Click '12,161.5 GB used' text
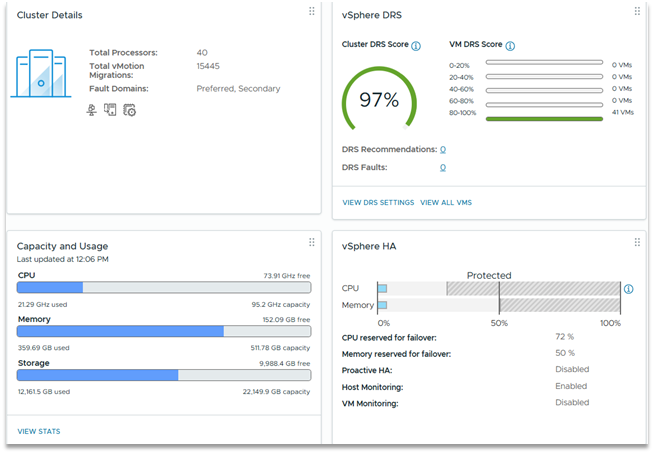Image resolution: width=654 pixels, height=454 pixels. click(44, 392)
